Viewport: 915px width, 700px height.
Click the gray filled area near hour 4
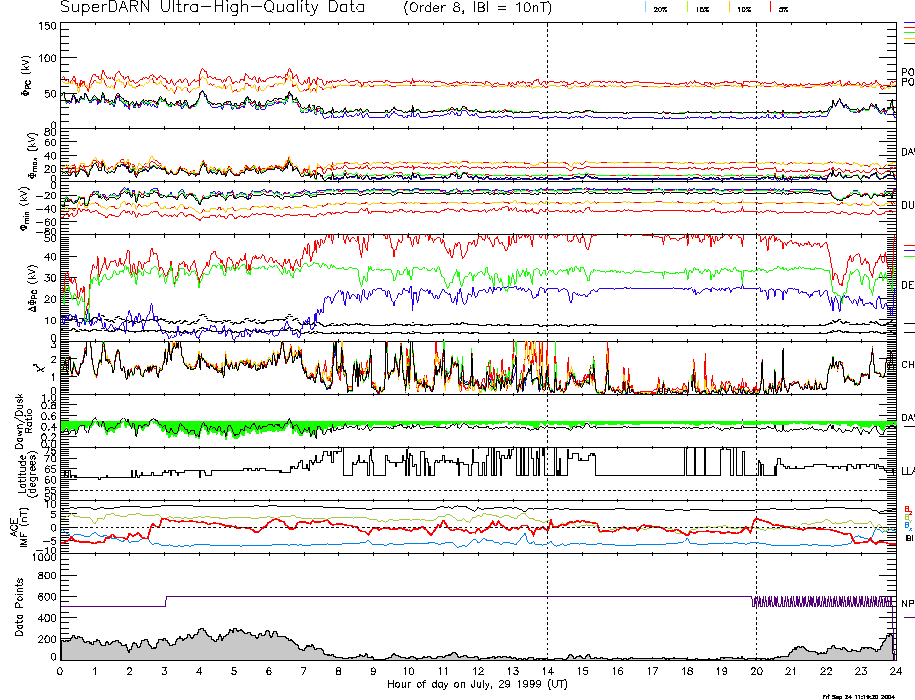pyautogui.click(x=200, y=648)
